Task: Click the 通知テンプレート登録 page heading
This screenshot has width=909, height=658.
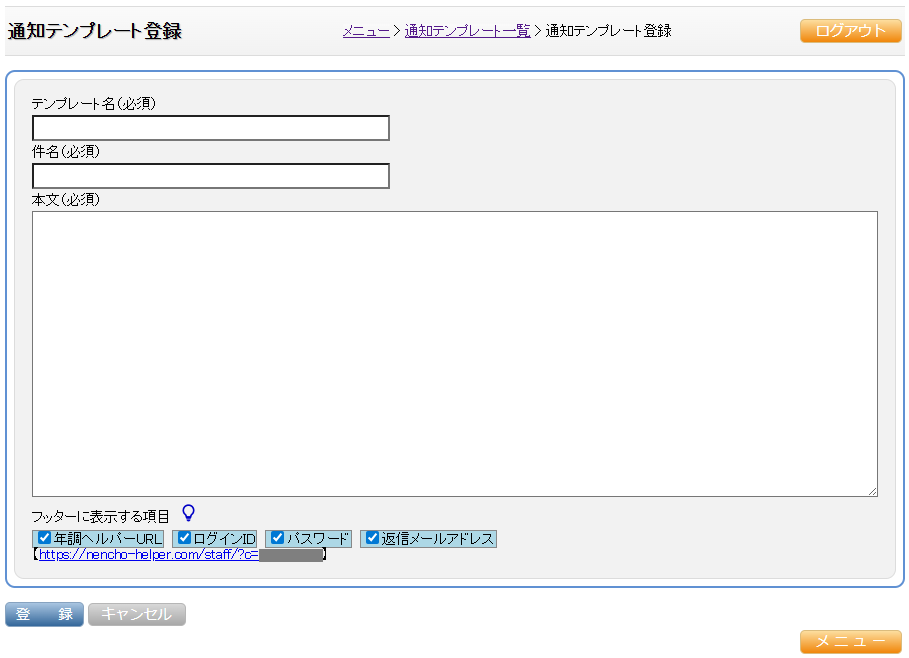Action: [94, 31]
